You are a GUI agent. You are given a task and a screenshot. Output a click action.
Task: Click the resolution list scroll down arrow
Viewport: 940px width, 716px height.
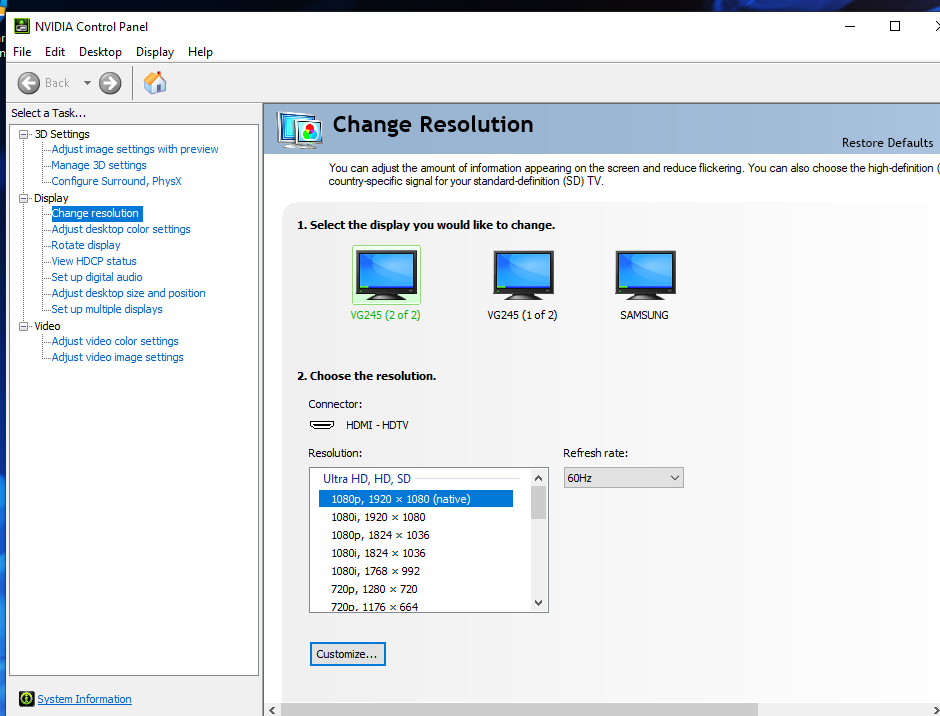(x=538, y=603)
